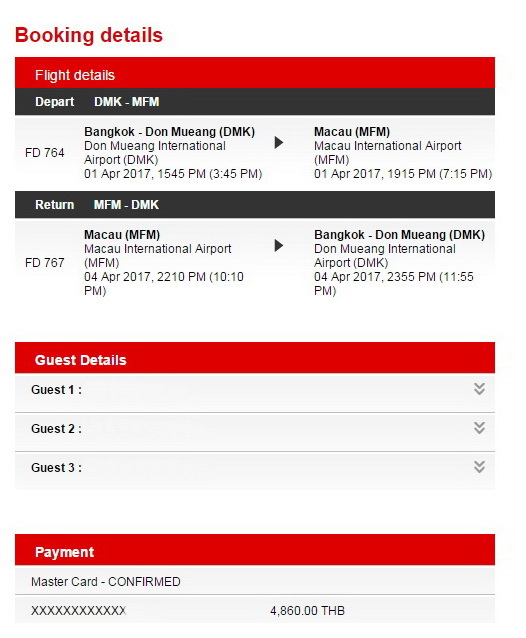The image size is (526, 638).
Task: Click the Guest Details section header
Action: point(255,358)
